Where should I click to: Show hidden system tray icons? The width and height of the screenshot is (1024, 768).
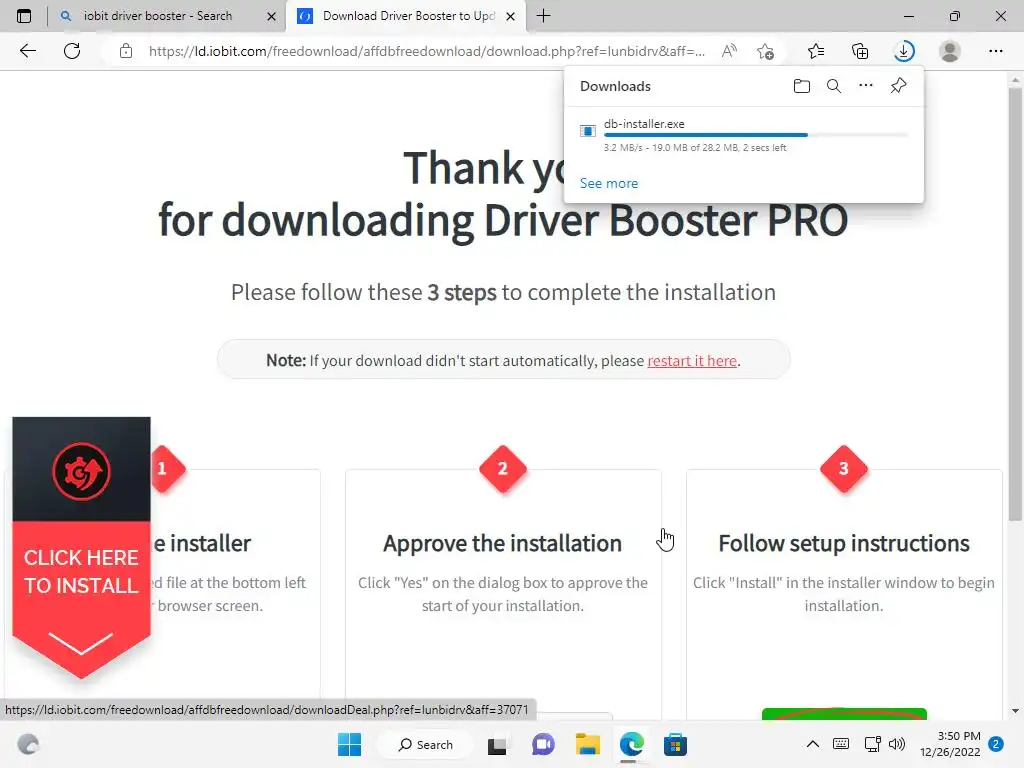pos(812,744)
